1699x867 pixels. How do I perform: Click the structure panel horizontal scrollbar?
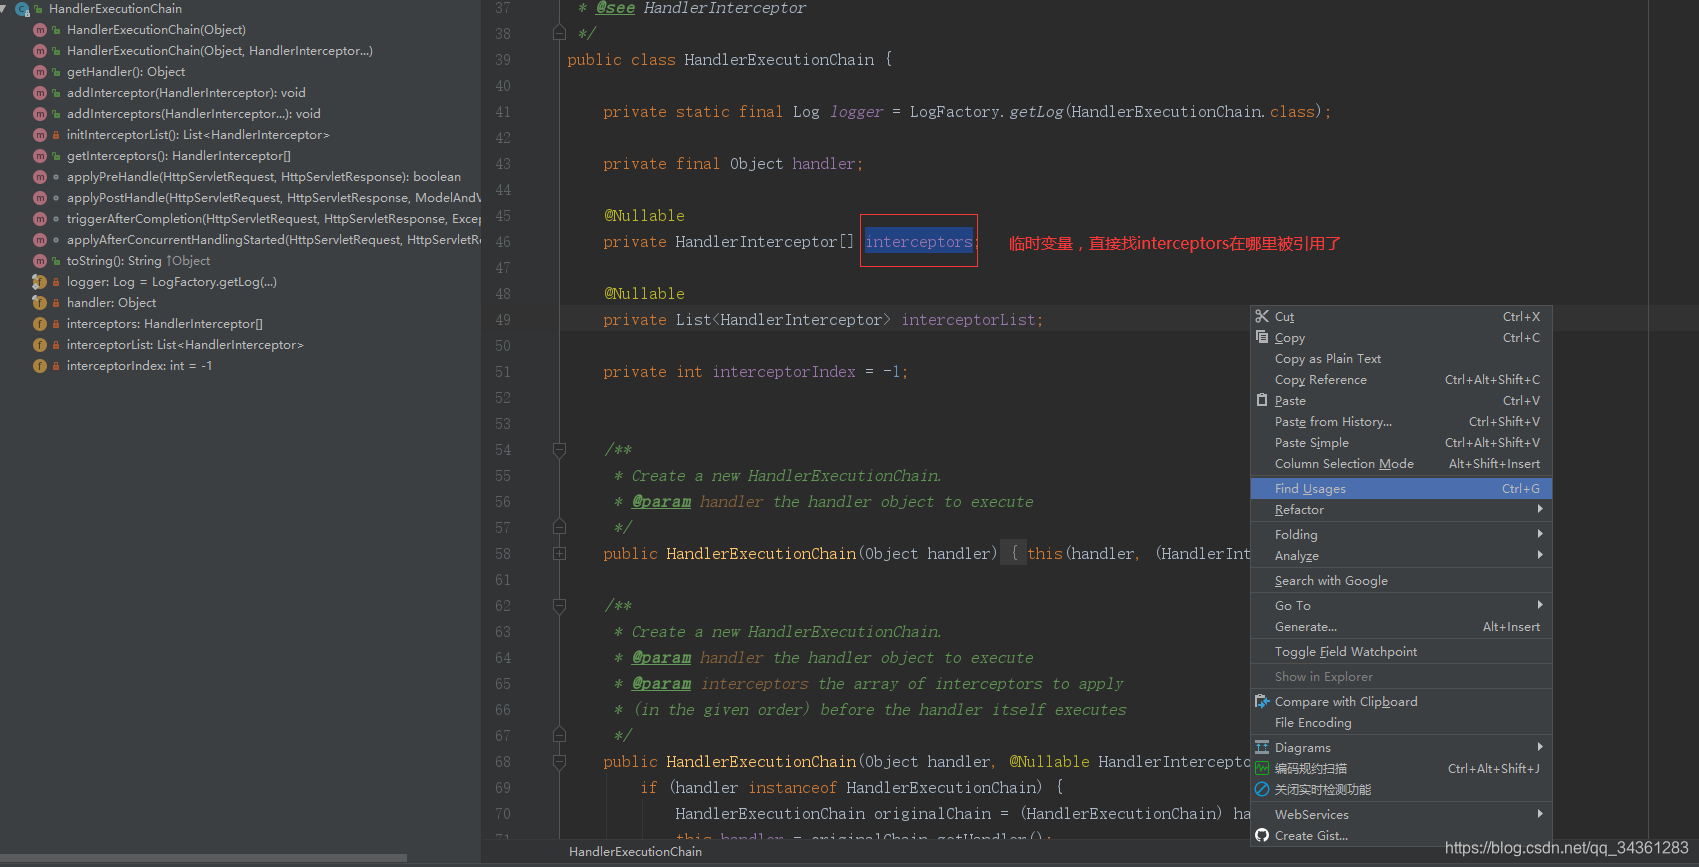pyautogui.click(x=203, y=858)
